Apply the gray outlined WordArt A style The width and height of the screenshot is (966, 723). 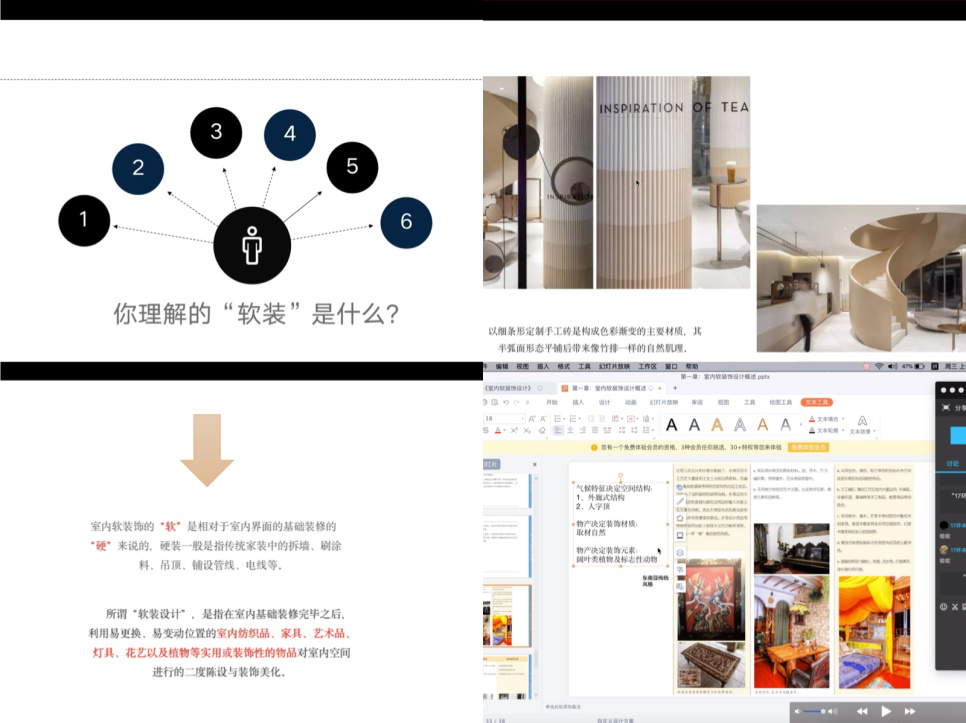740,424
